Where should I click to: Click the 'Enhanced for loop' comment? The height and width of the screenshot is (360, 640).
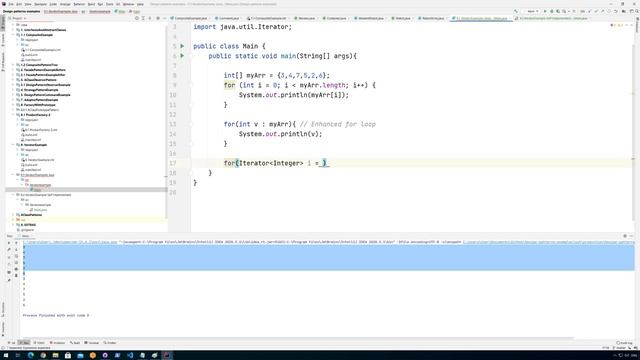338,124
